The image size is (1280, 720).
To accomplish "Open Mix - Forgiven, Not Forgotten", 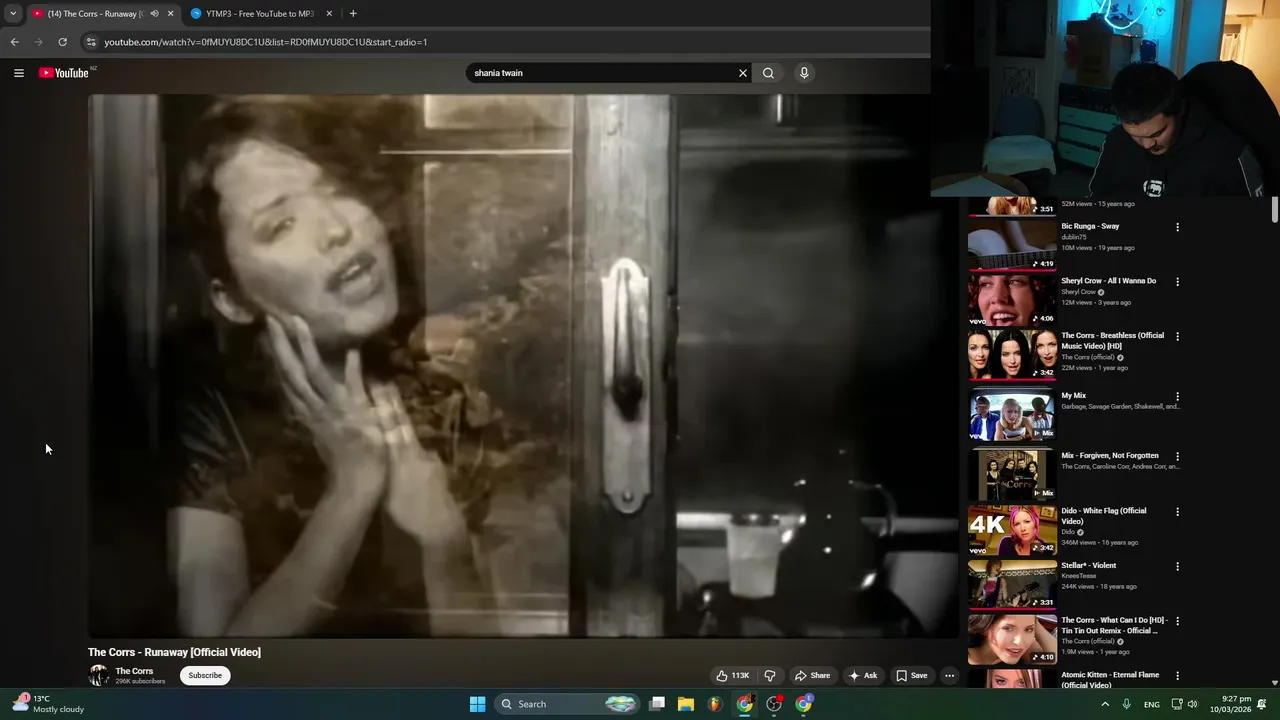I will point(1109,456).
